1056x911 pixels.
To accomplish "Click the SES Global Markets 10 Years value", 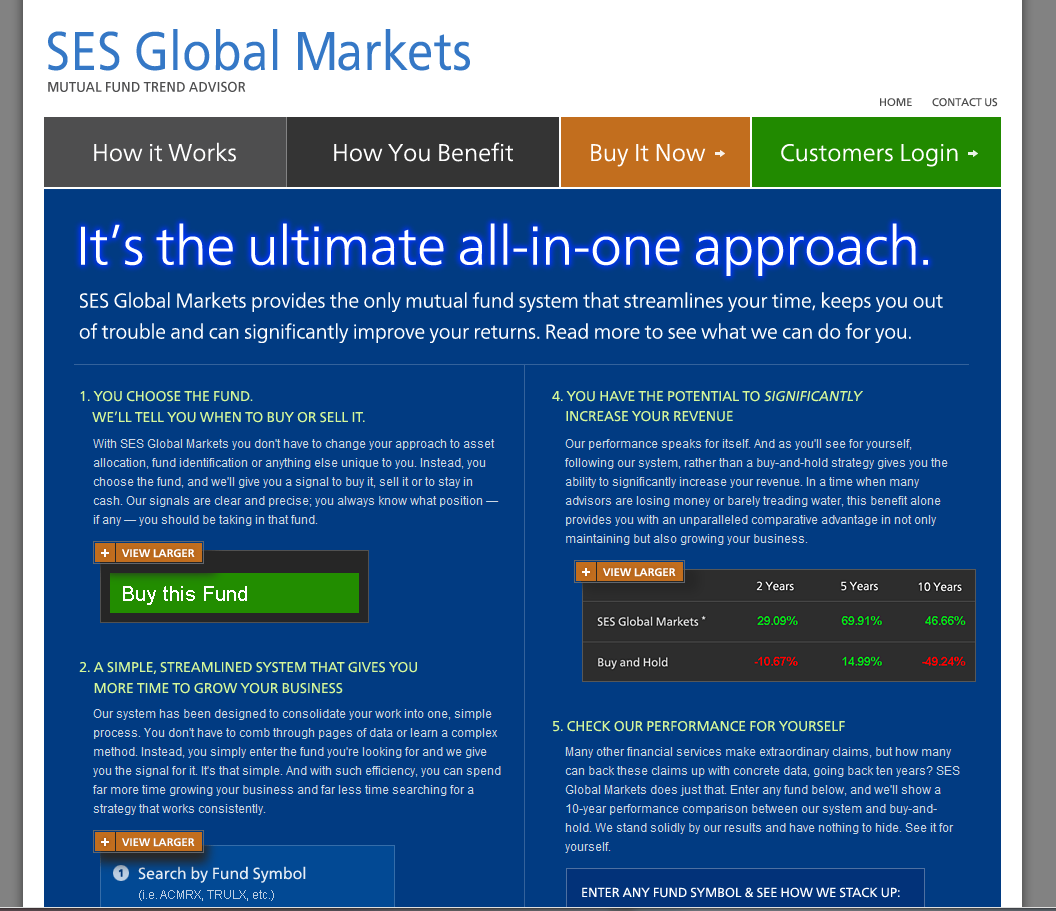I will click(x=944, y=621).
